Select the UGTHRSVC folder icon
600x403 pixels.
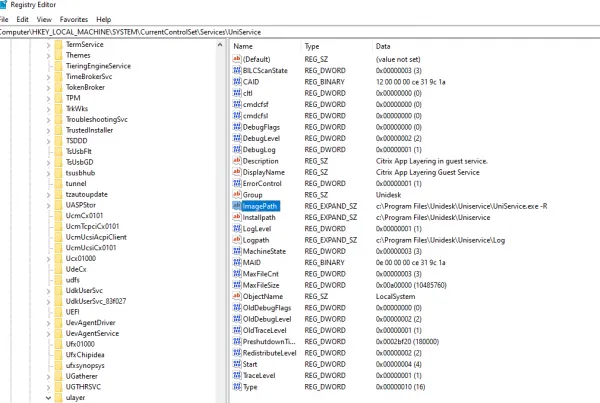pos(59,387)
